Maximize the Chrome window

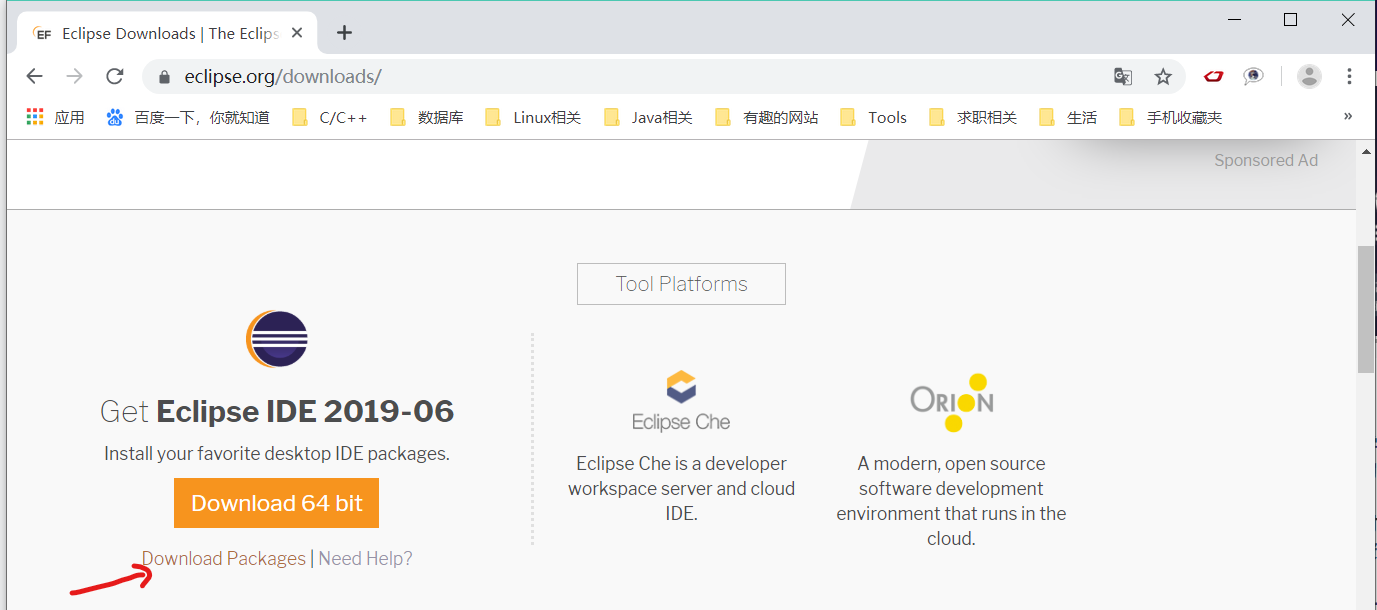point(1291,19)
